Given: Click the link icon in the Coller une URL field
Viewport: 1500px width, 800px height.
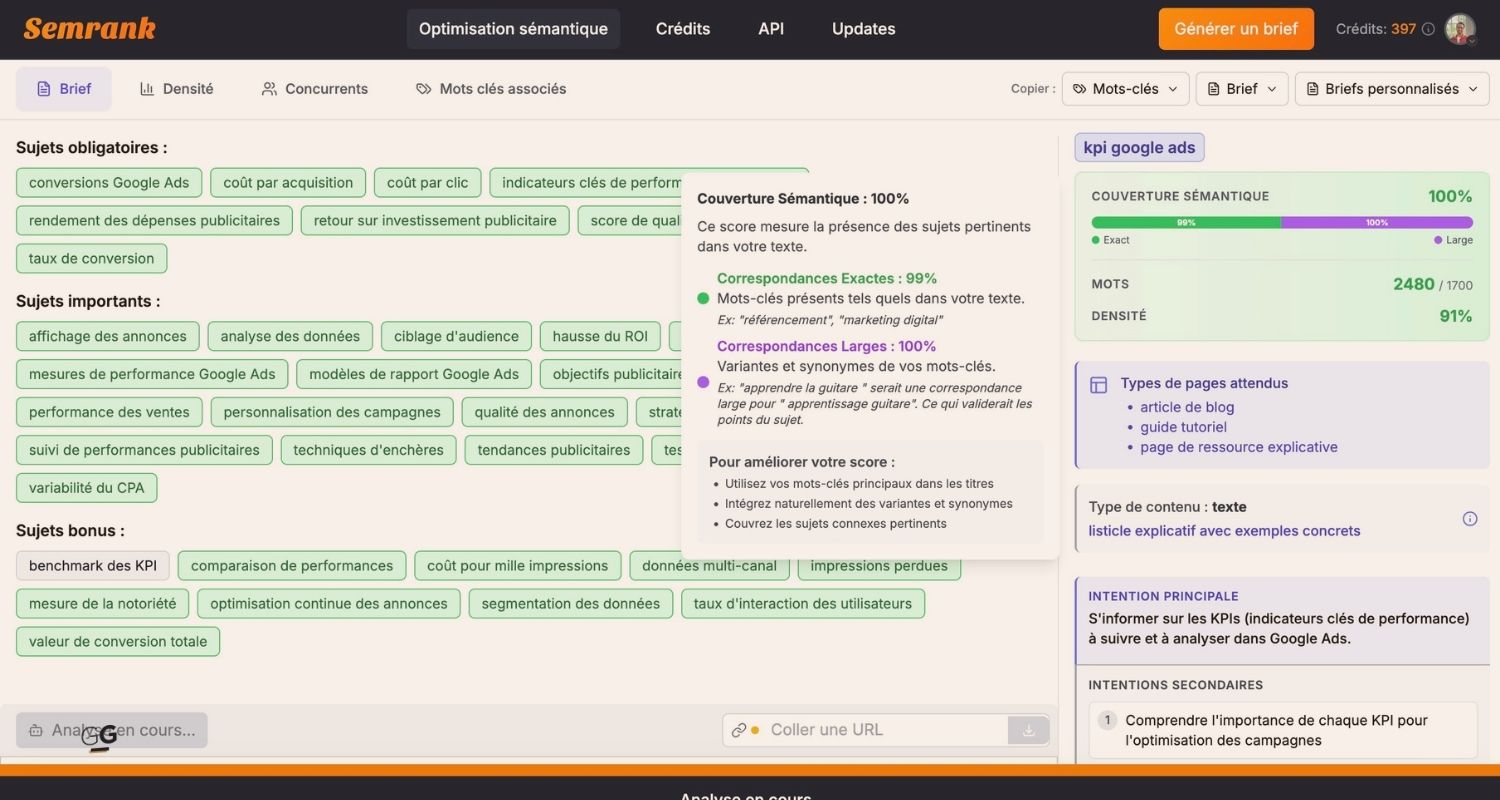Looking at the screenshot, I should tap(737, 730).
